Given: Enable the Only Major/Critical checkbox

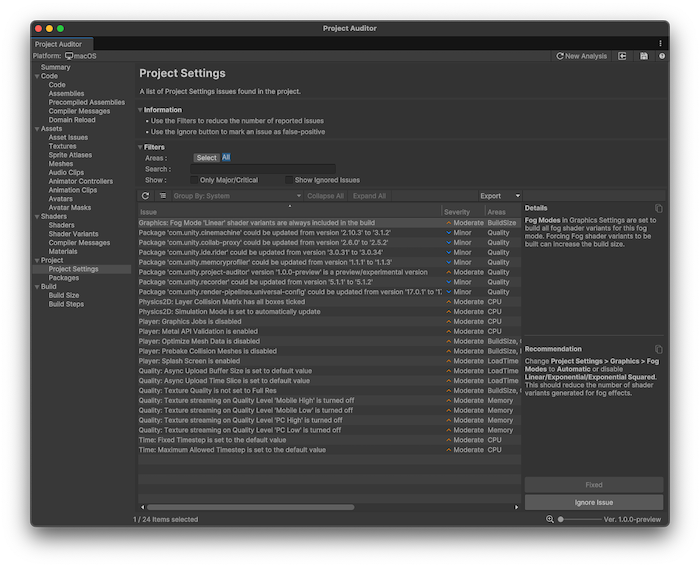Looking at the screenshot, I should click(195, 180).
